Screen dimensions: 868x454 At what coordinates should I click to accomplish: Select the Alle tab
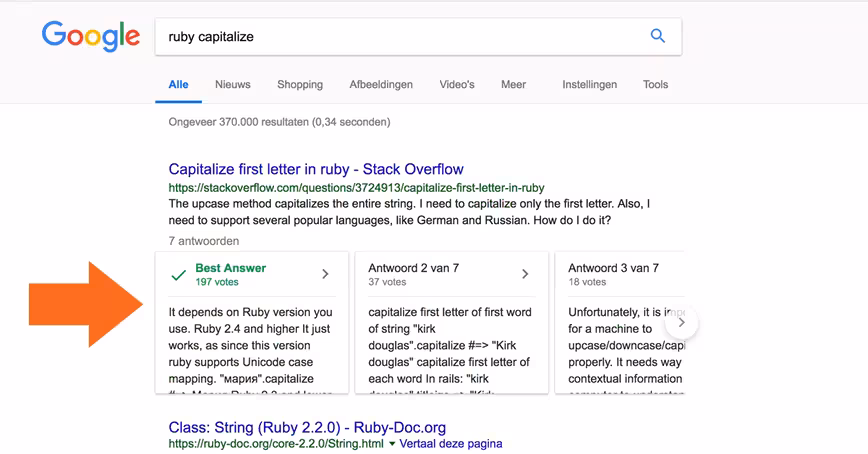pyautogui.click(x=178, y=85)
